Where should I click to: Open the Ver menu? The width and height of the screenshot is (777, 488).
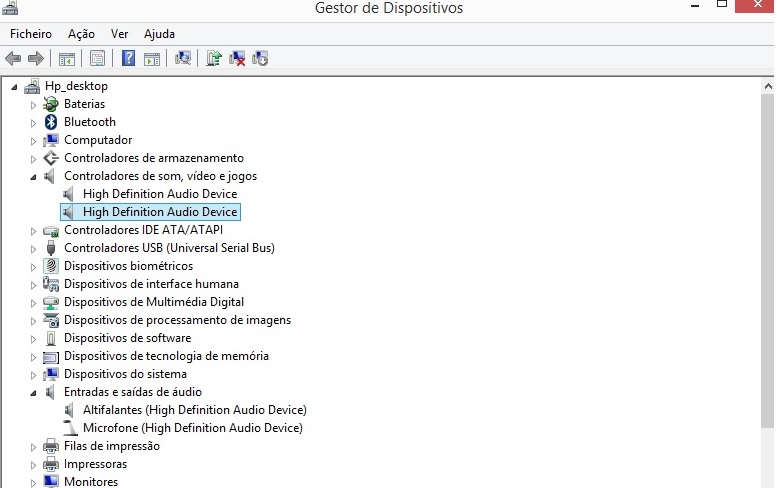tap(119, 34)
